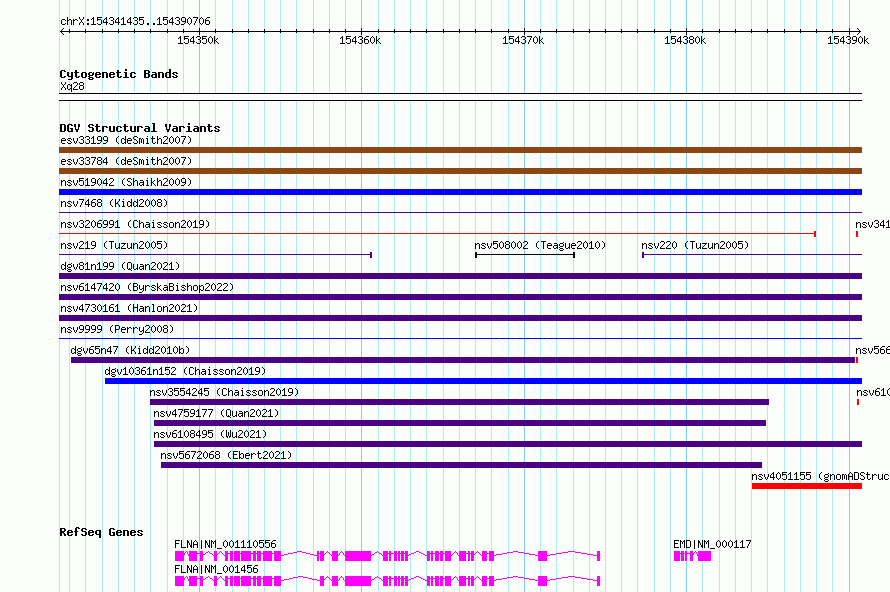
Task: Click the Xq28 cytogenetic band label
Action: click(72, 86)
